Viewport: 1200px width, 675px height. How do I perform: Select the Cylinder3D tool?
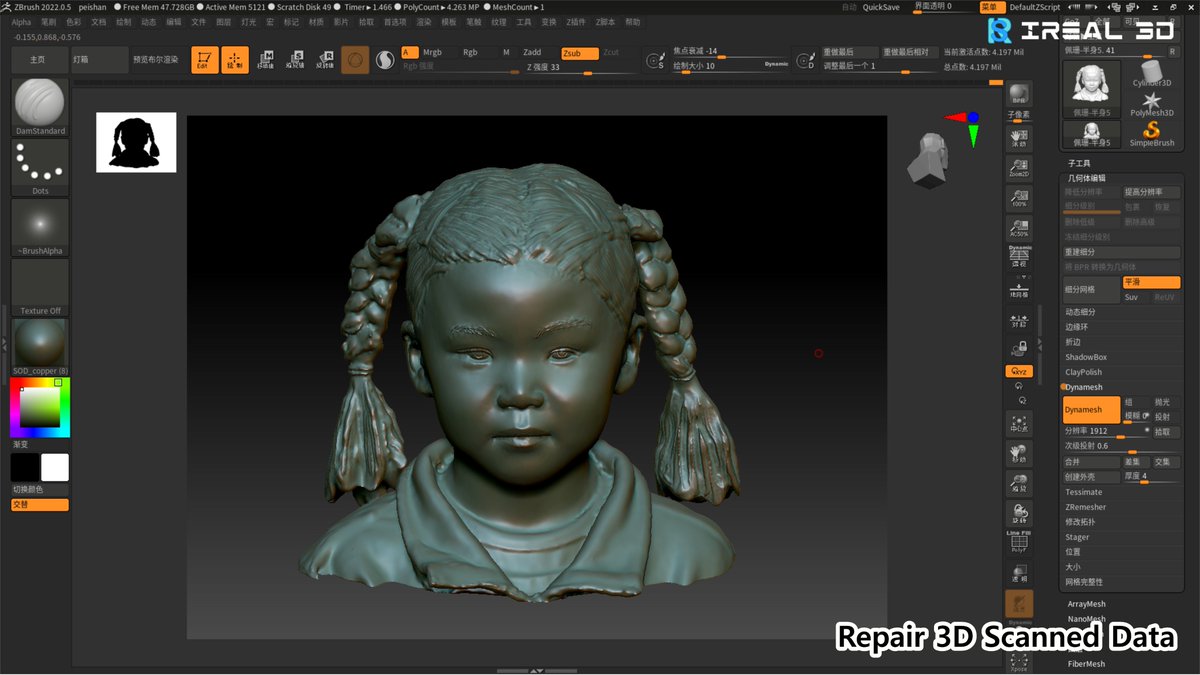pyautogui.click(x=1152, y=74)
